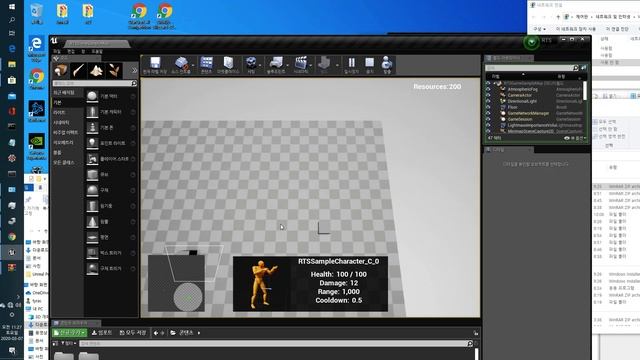The height and width of the screenshot is (360, 640).
Task: Select the Foliage mode icon
Action: (114, 71)
